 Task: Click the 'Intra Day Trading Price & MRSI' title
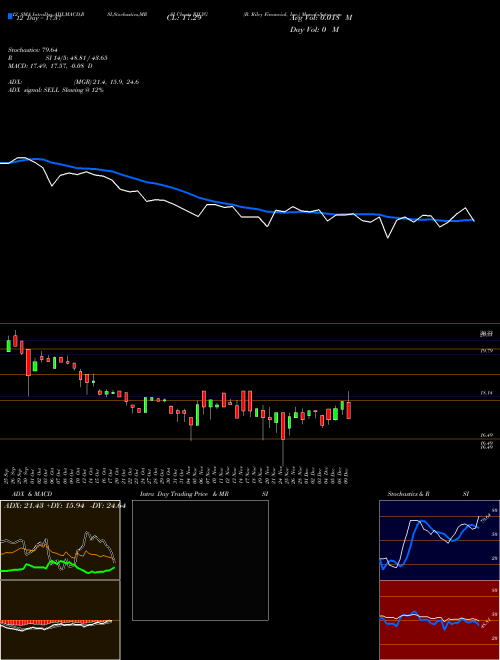[204, 494]
